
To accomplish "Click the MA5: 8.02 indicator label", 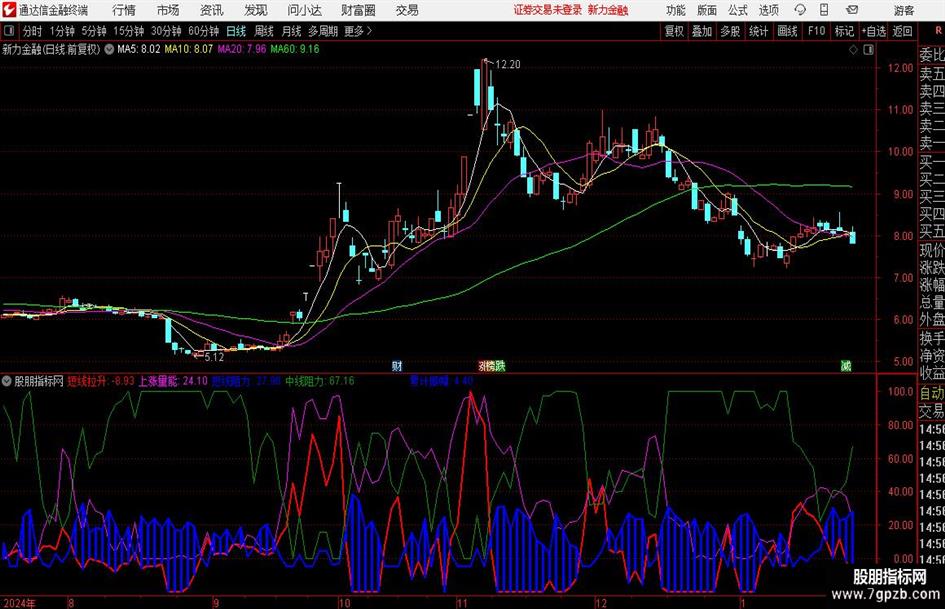I will [x=139, y=49].
